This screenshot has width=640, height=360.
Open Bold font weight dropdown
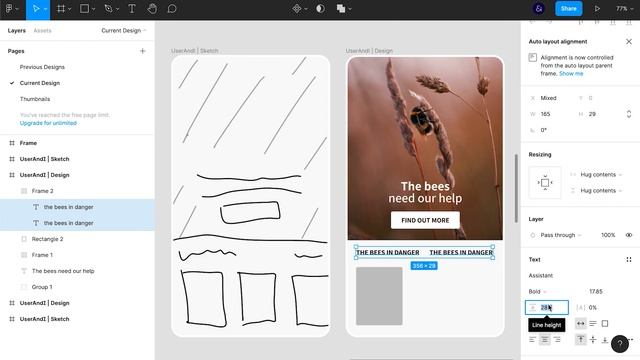point(537,291)
